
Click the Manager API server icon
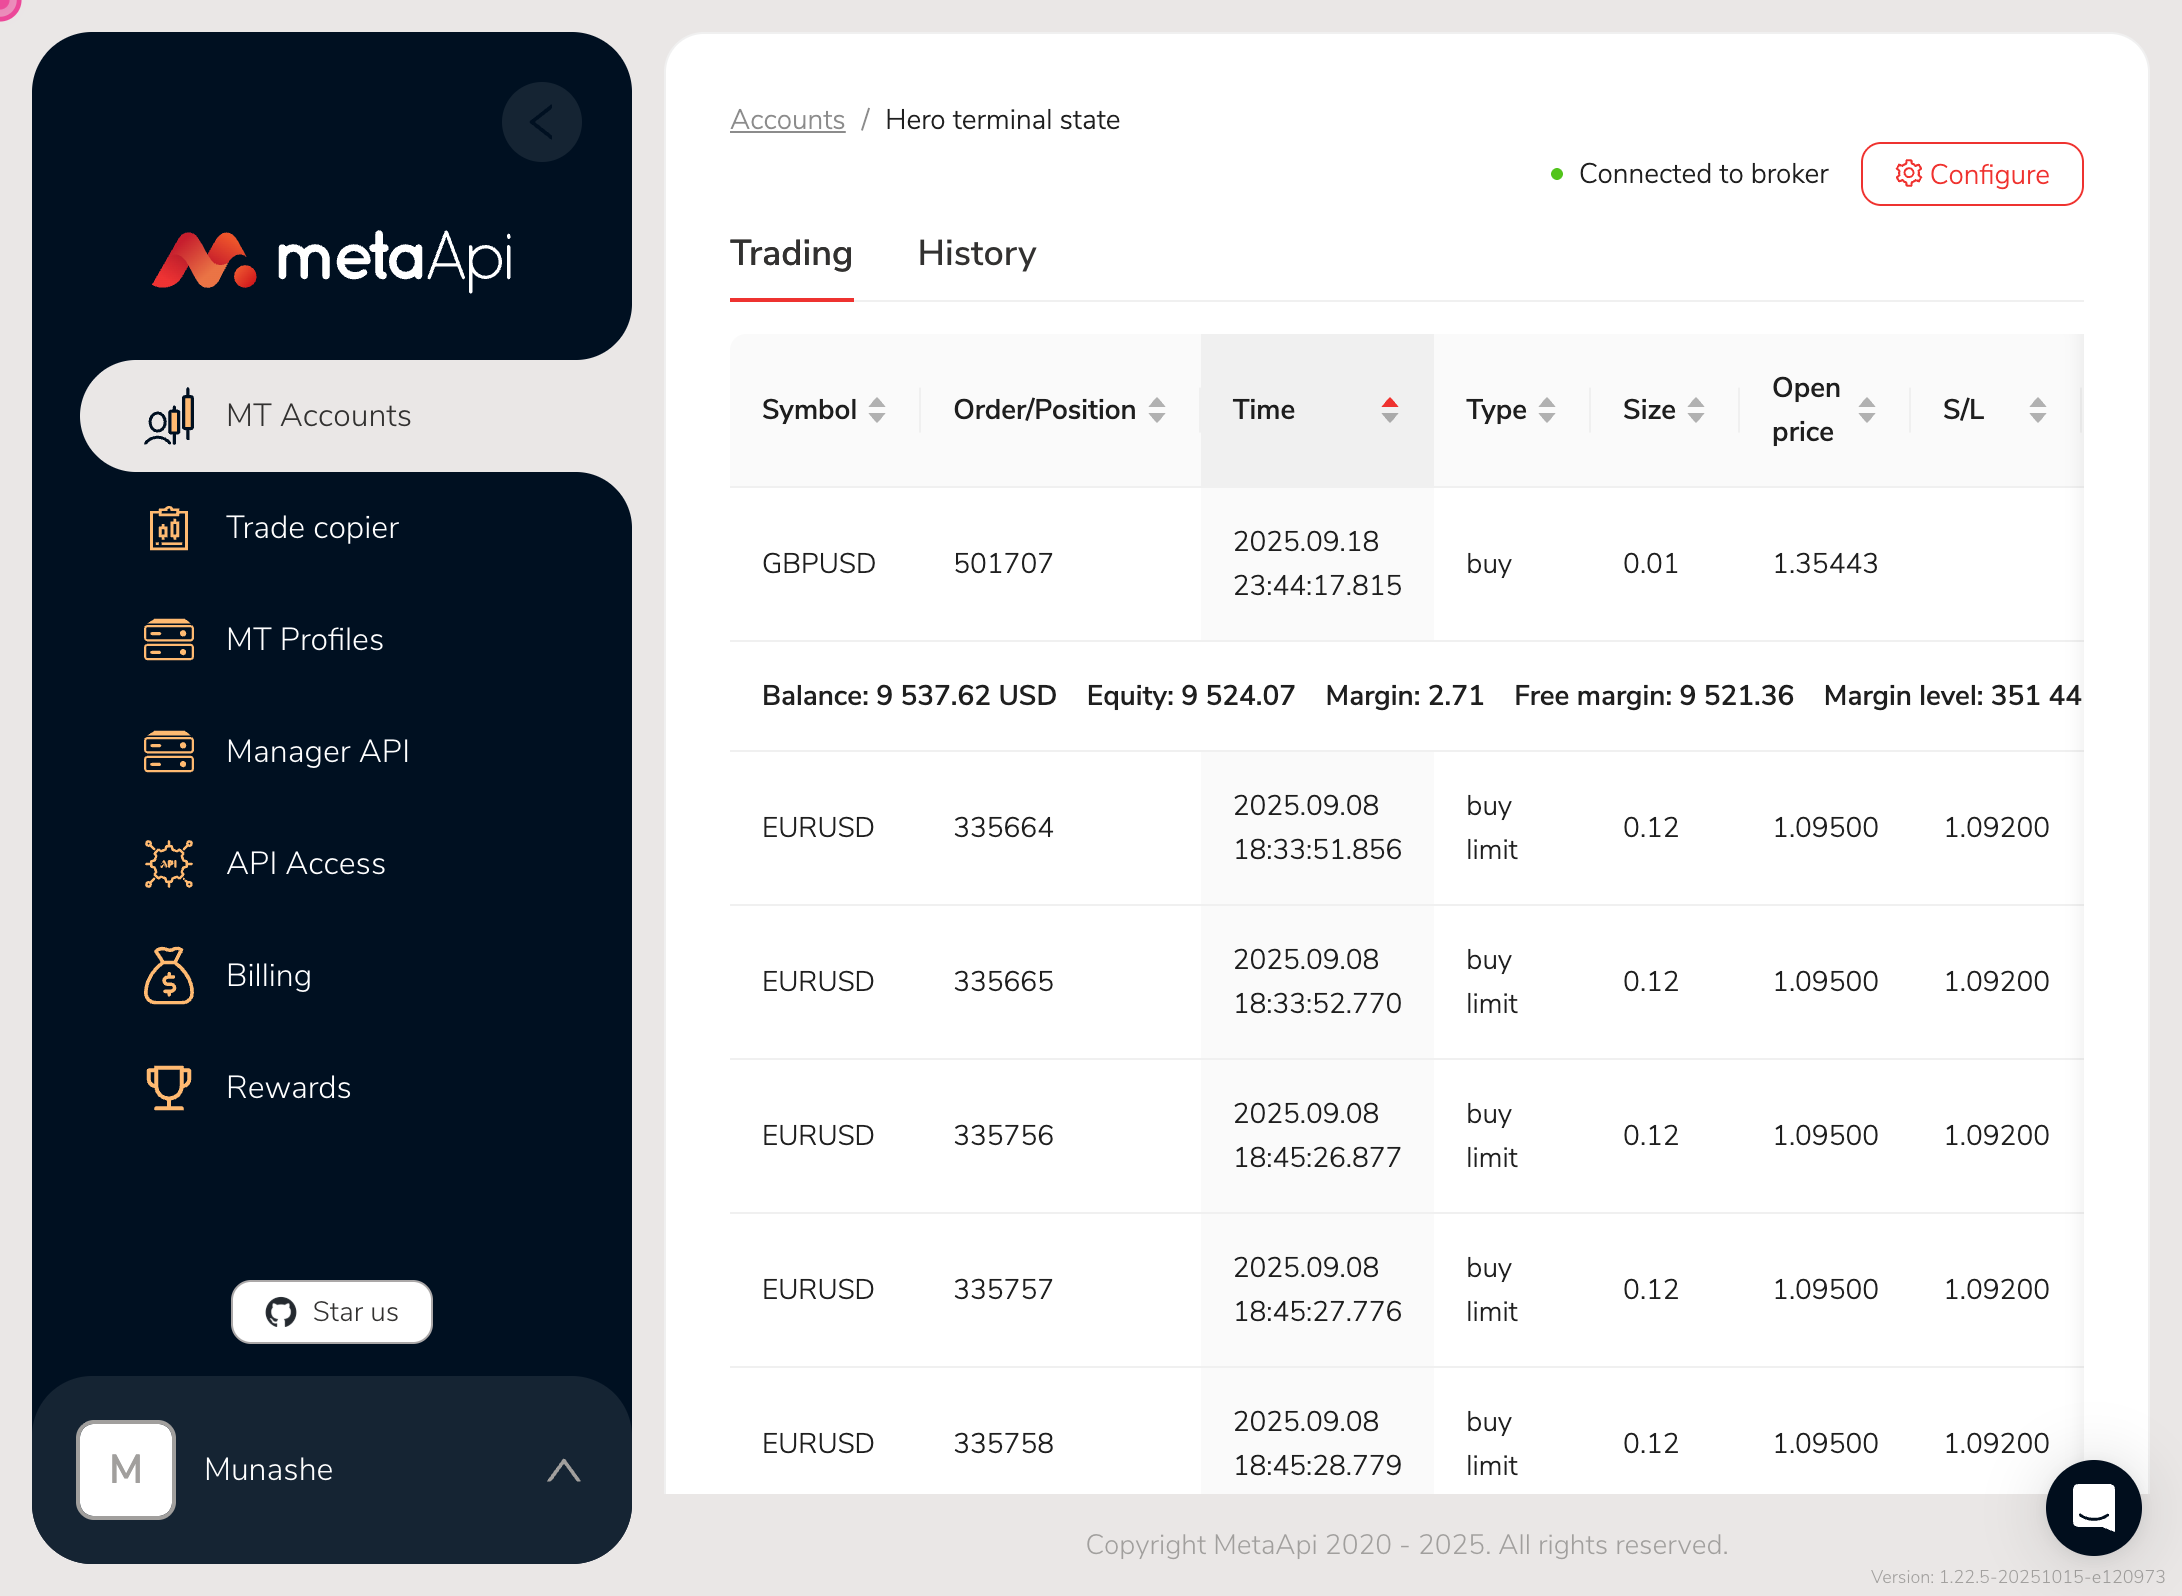(x=169, y=752)
